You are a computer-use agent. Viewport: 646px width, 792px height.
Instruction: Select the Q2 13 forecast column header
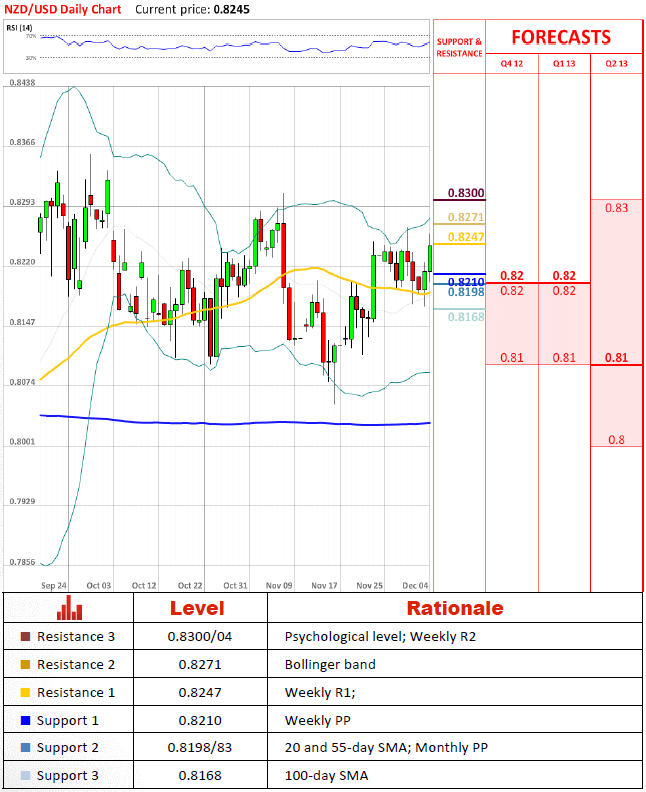click(x=617, y=63)
